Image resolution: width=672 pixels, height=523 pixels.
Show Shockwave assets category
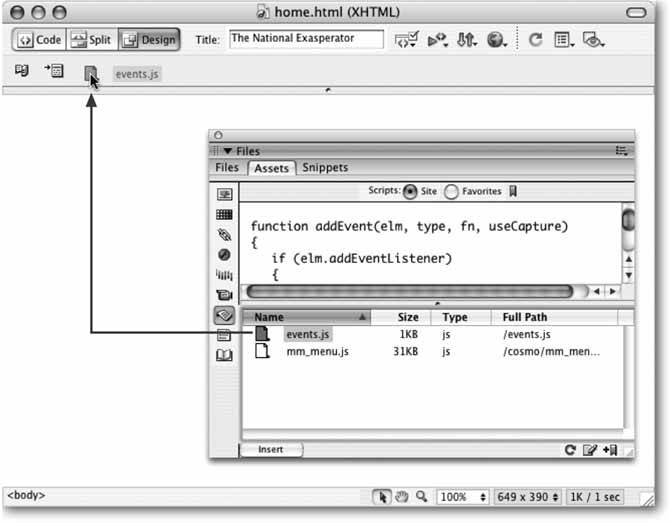[x=224, y=275]
